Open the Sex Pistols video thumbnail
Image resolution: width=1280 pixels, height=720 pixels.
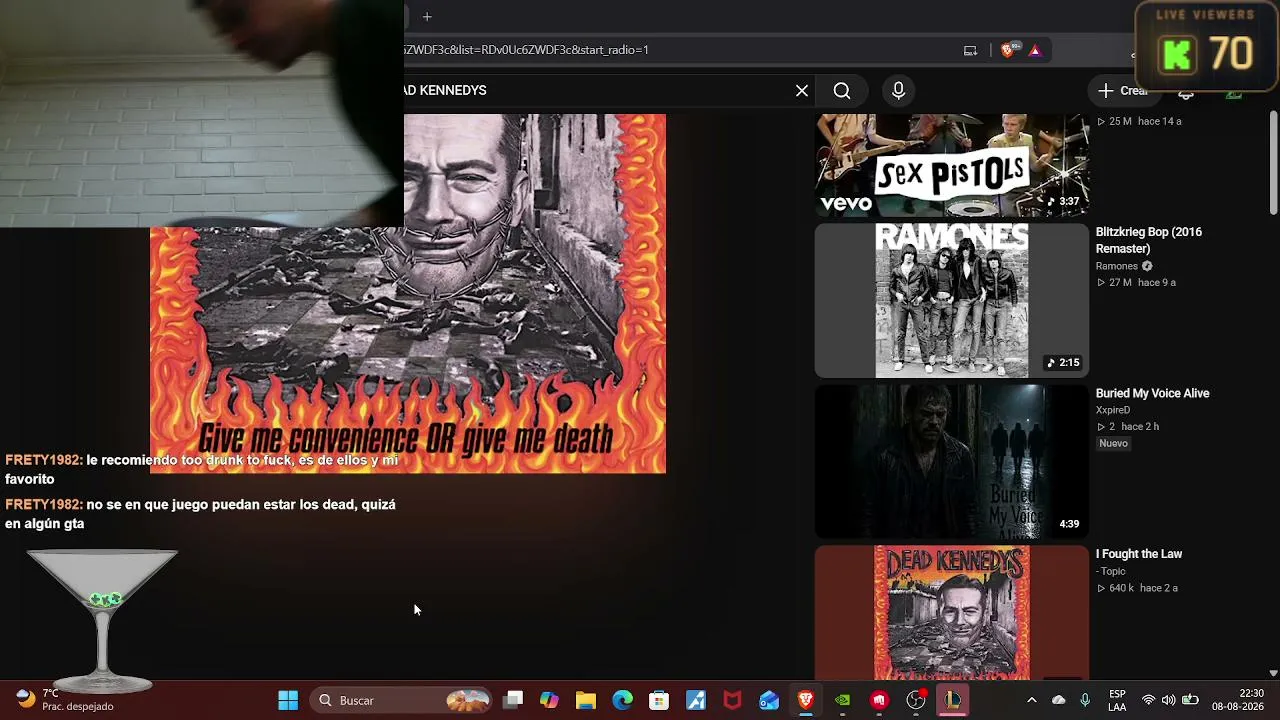coord(952,165)
